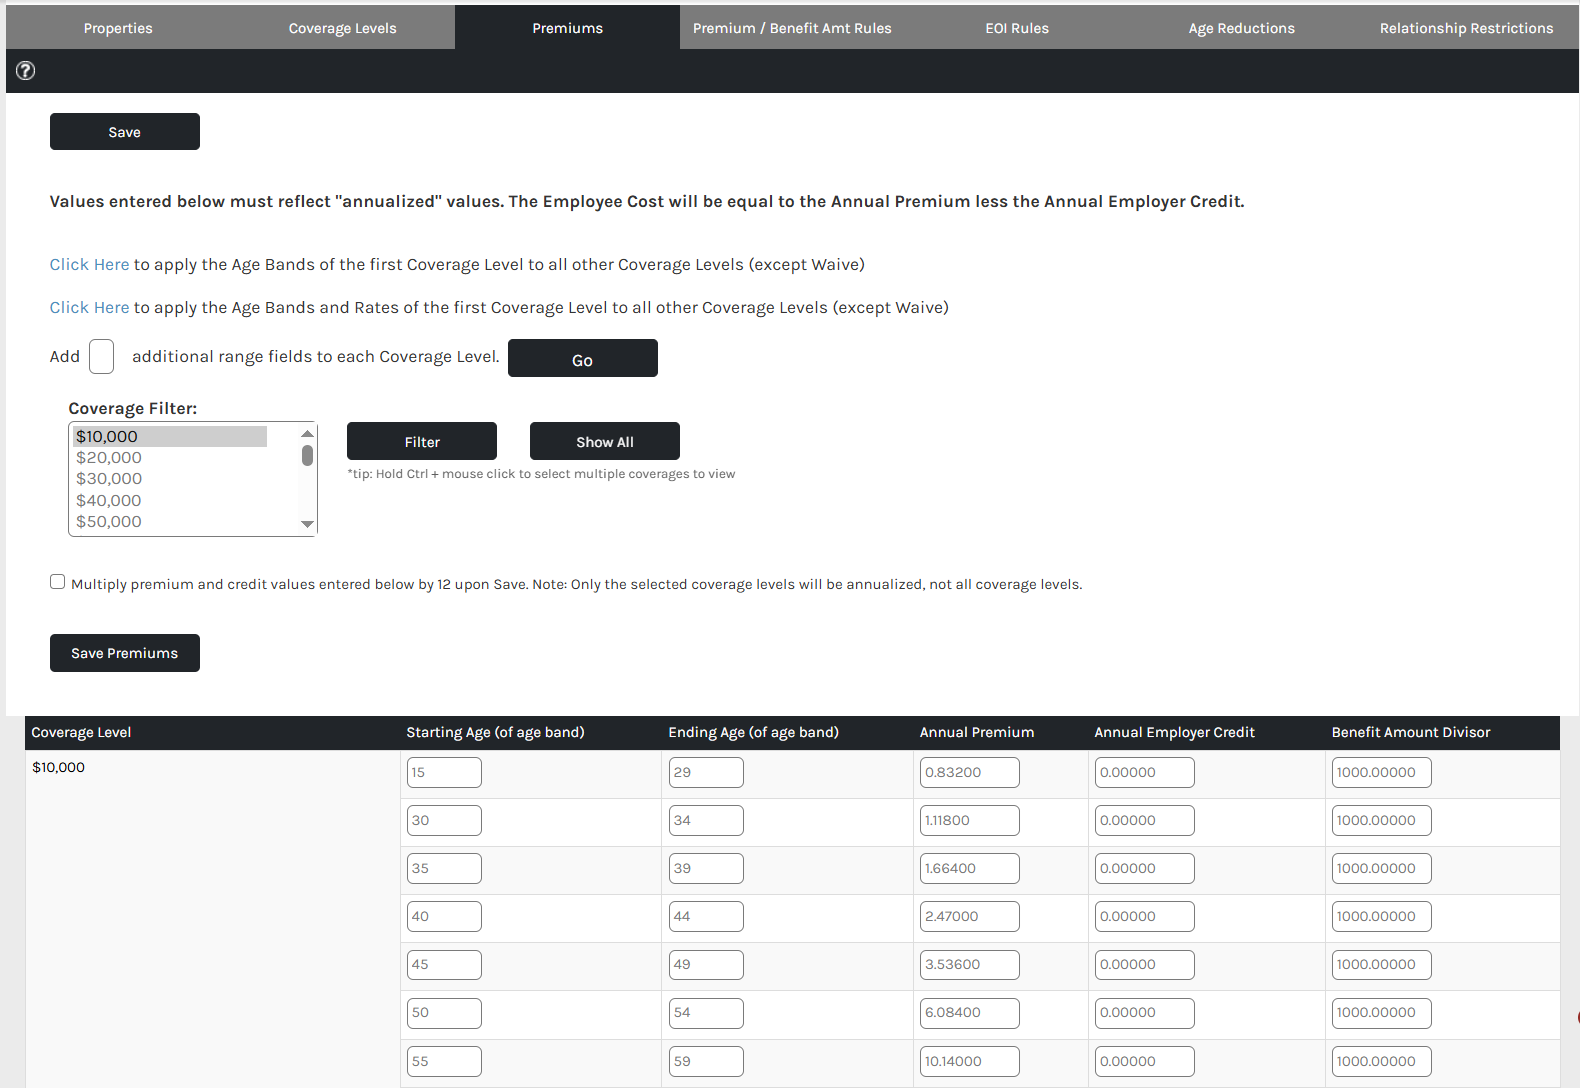Enable multiply premium by 12 checkbox

coord(58,582)
